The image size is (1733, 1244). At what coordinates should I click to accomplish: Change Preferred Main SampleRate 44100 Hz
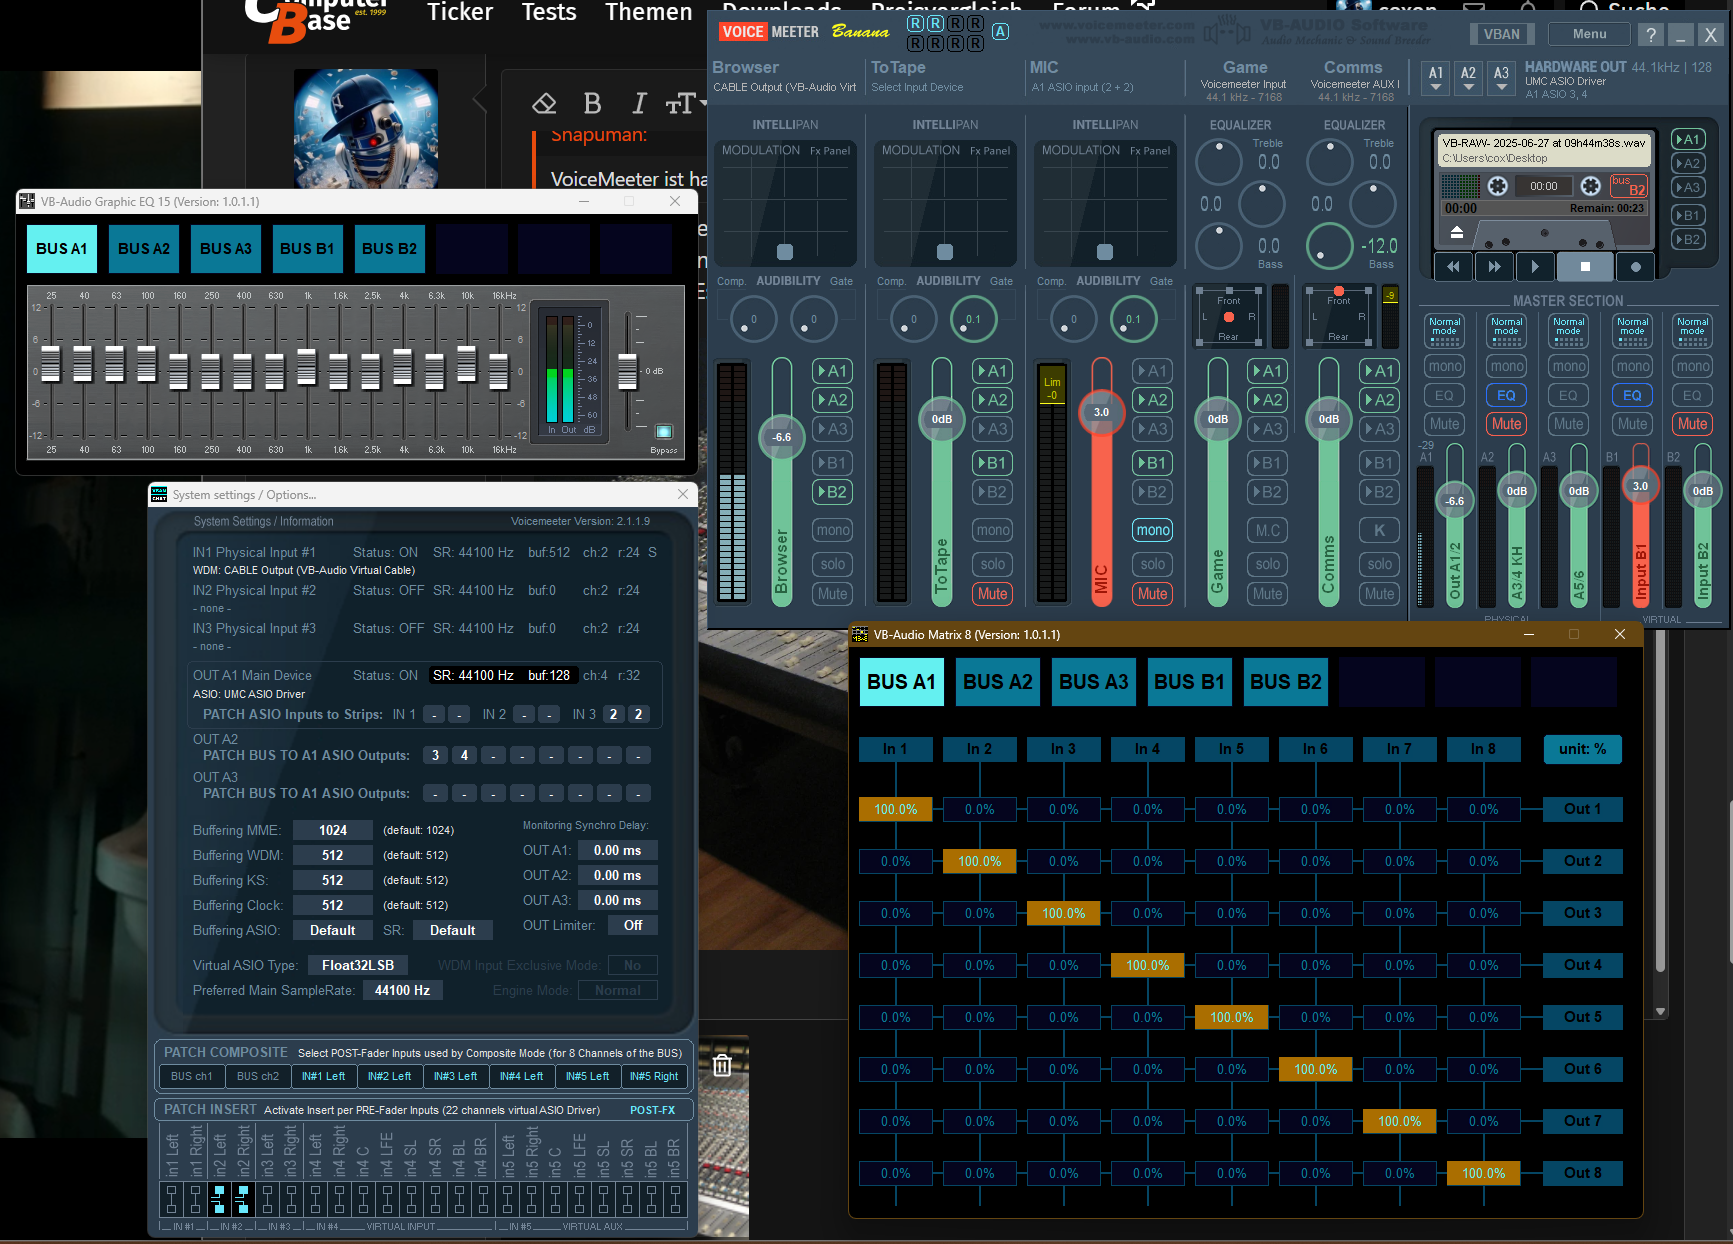coord(402,990)
